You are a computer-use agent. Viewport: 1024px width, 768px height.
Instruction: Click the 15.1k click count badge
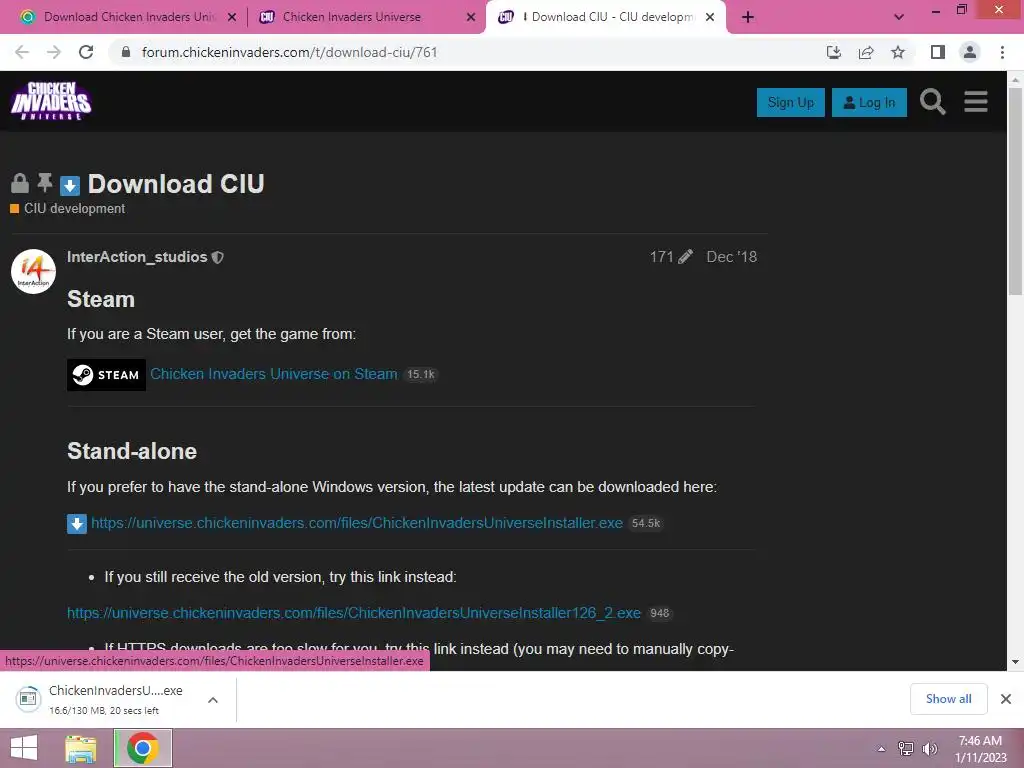[x=421, y=375]
